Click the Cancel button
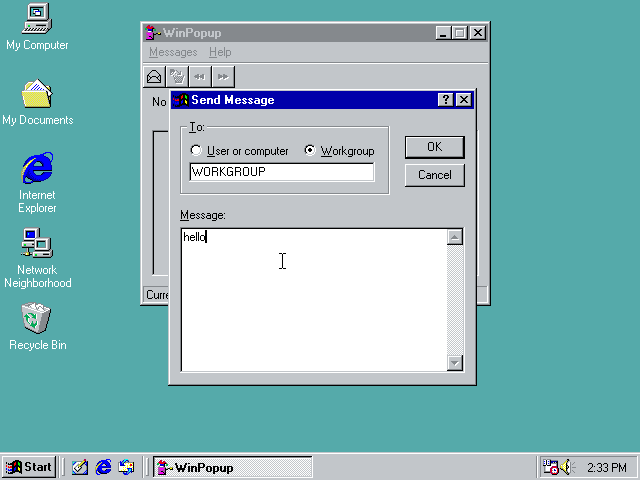Image resolution: width=640 pixels, height=480 pixels. (x=435, y=175)
